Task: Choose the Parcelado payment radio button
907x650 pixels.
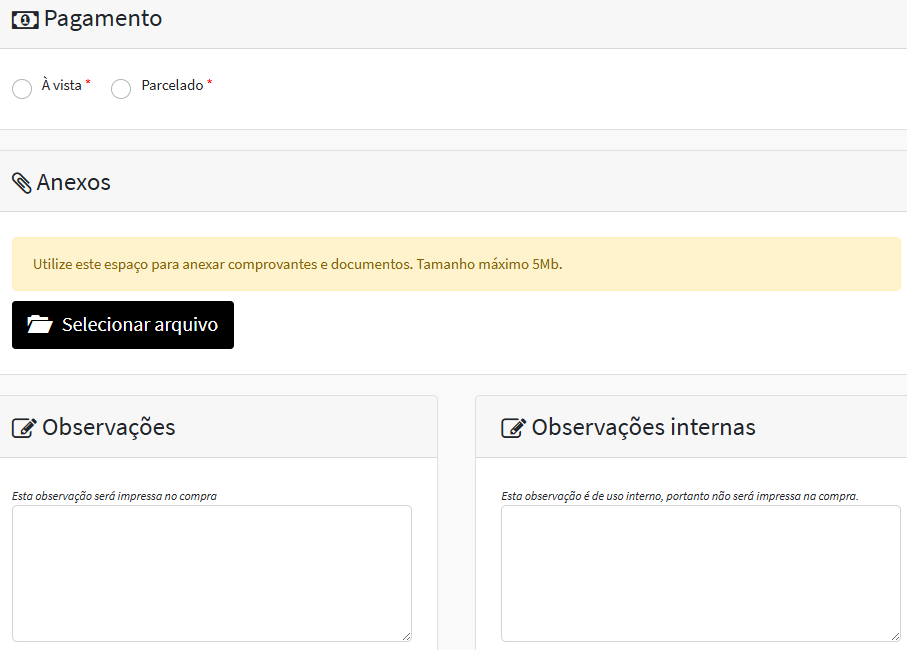Action: (x=121, y=89)
